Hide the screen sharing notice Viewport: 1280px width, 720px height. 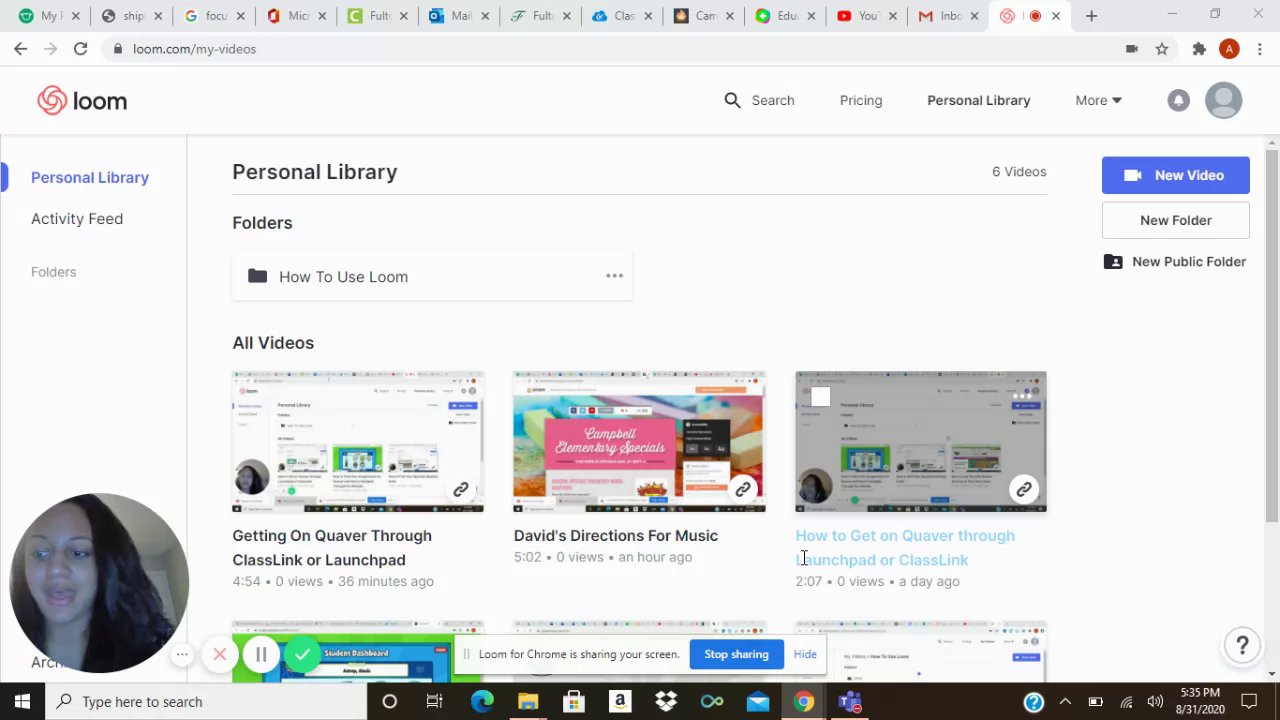[805, 654]
